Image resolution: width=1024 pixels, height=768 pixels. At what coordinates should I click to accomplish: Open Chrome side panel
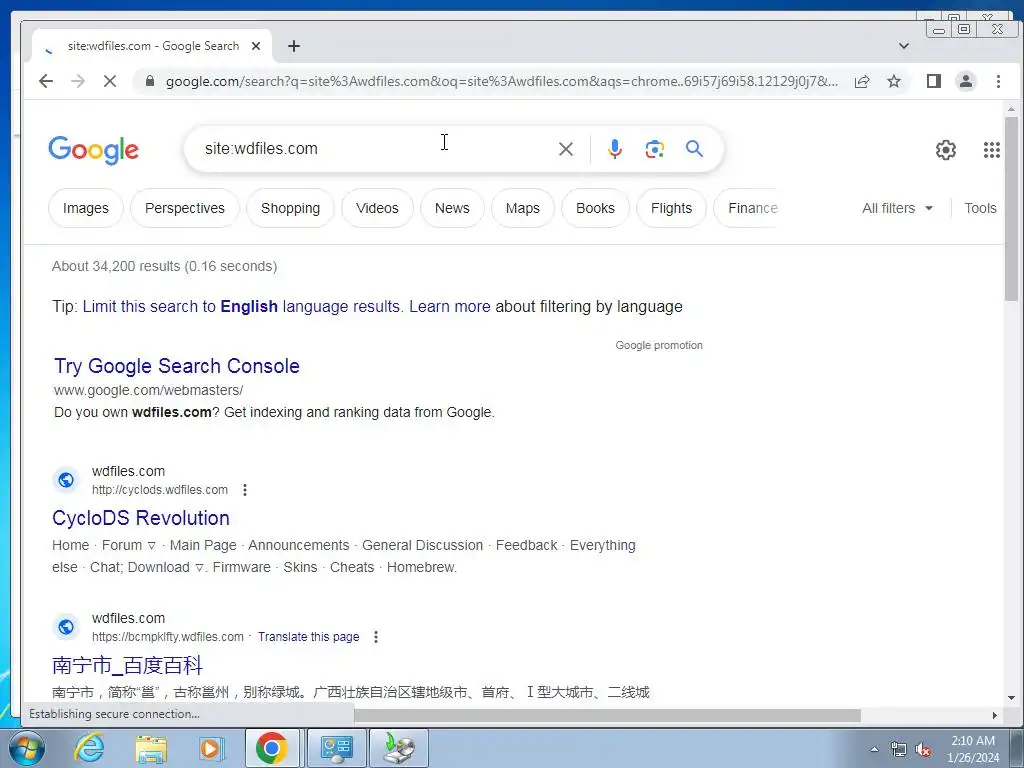(x=934, y=81)
